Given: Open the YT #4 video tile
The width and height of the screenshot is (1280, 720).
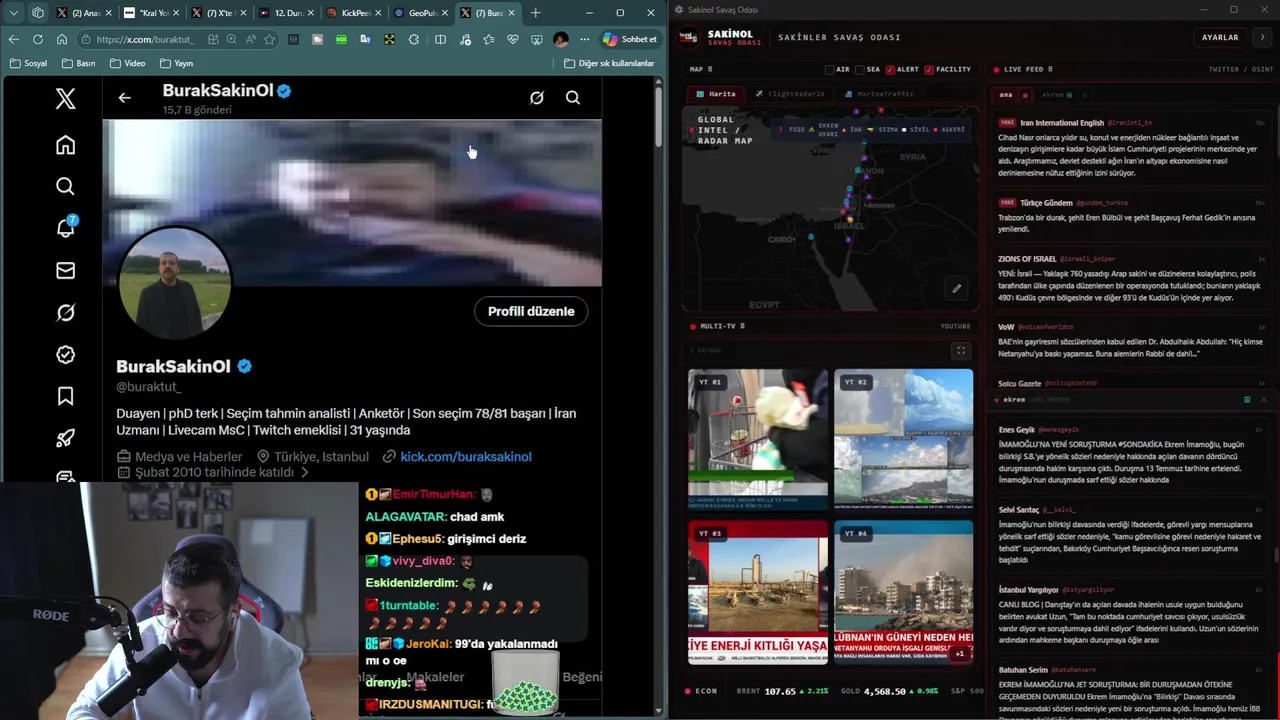Looking at the screenshot, I should [903, 592].
